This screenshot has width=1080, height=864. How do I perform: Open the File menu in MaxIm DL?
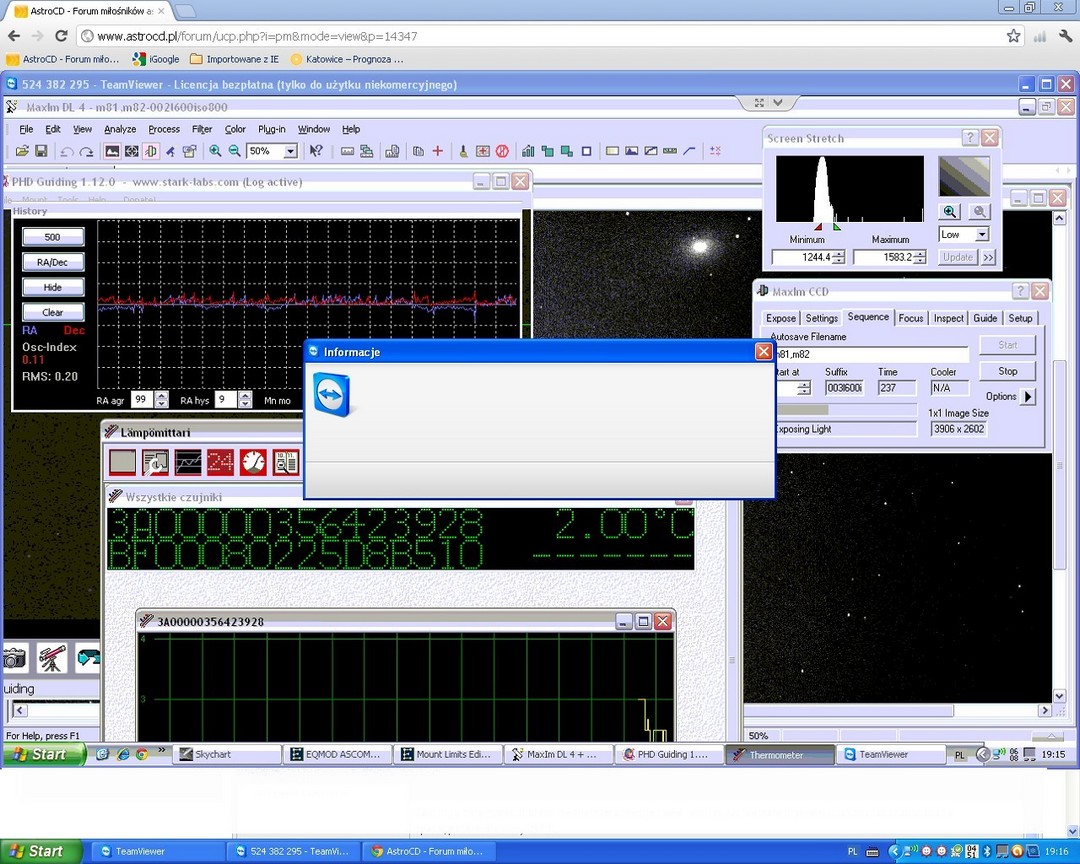(x=26, y=129)
